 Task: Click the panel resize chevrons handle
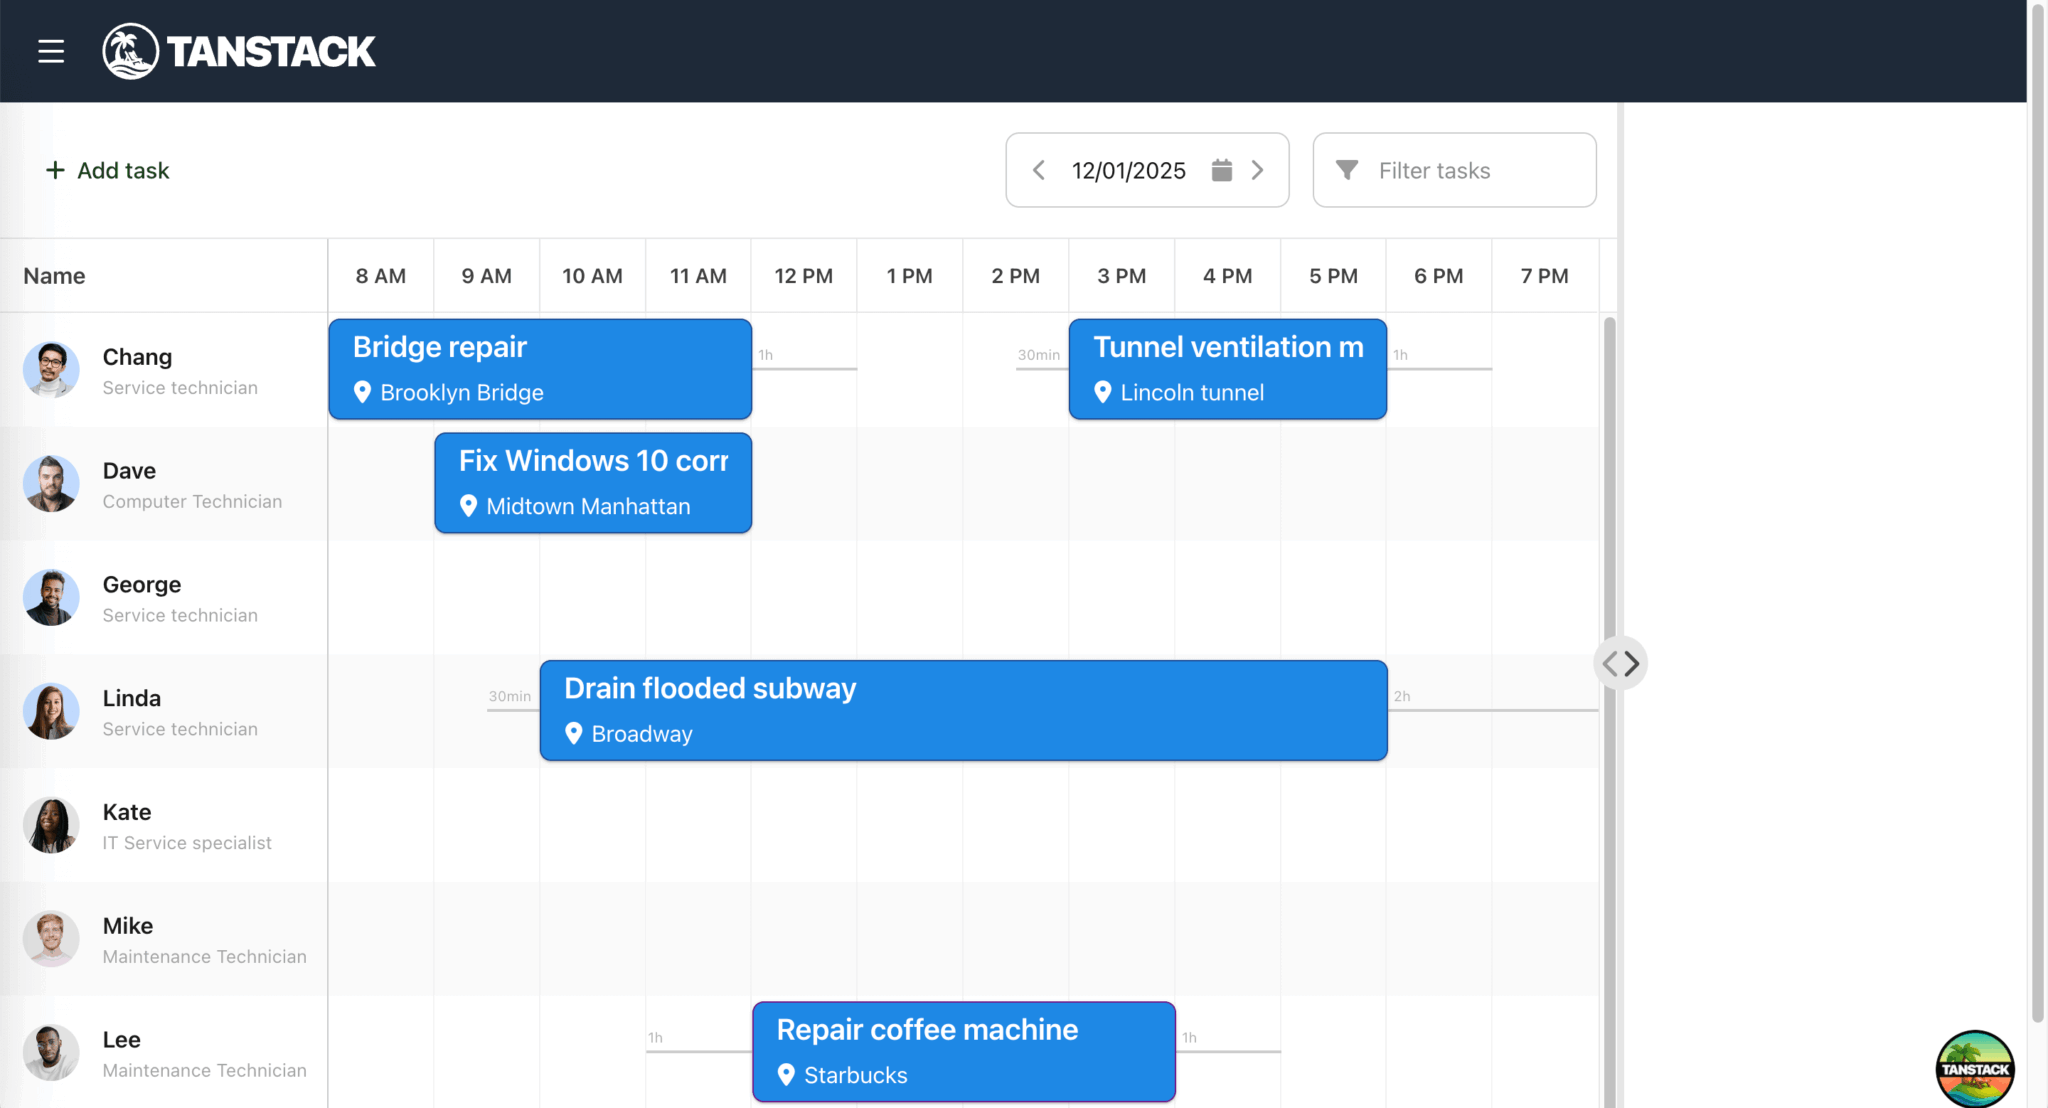click(x=1620, y=663)
